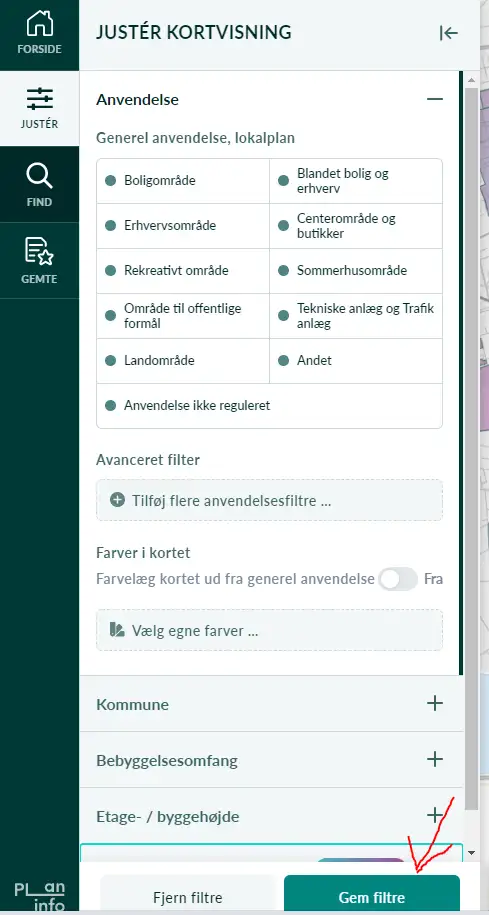
Task: Select the Justér sliders icon
Action: tap(39, 99)
